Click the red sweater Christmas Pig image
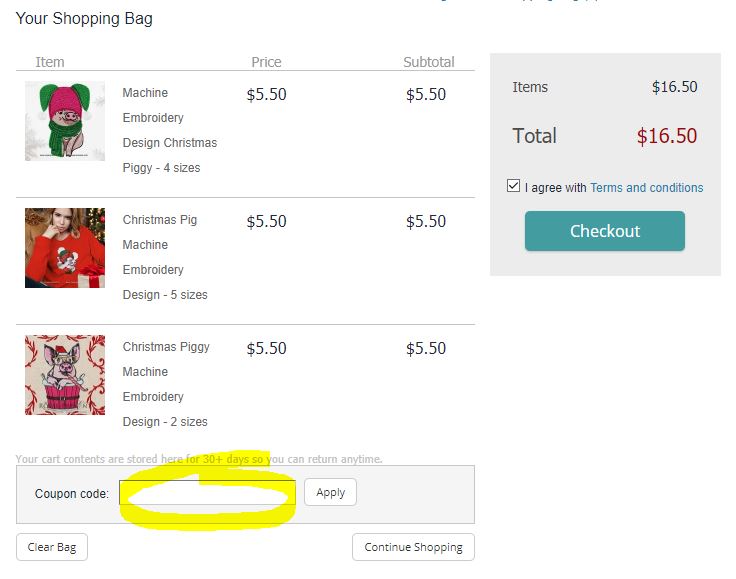This screenshot has width=736, height=579. 65,248
